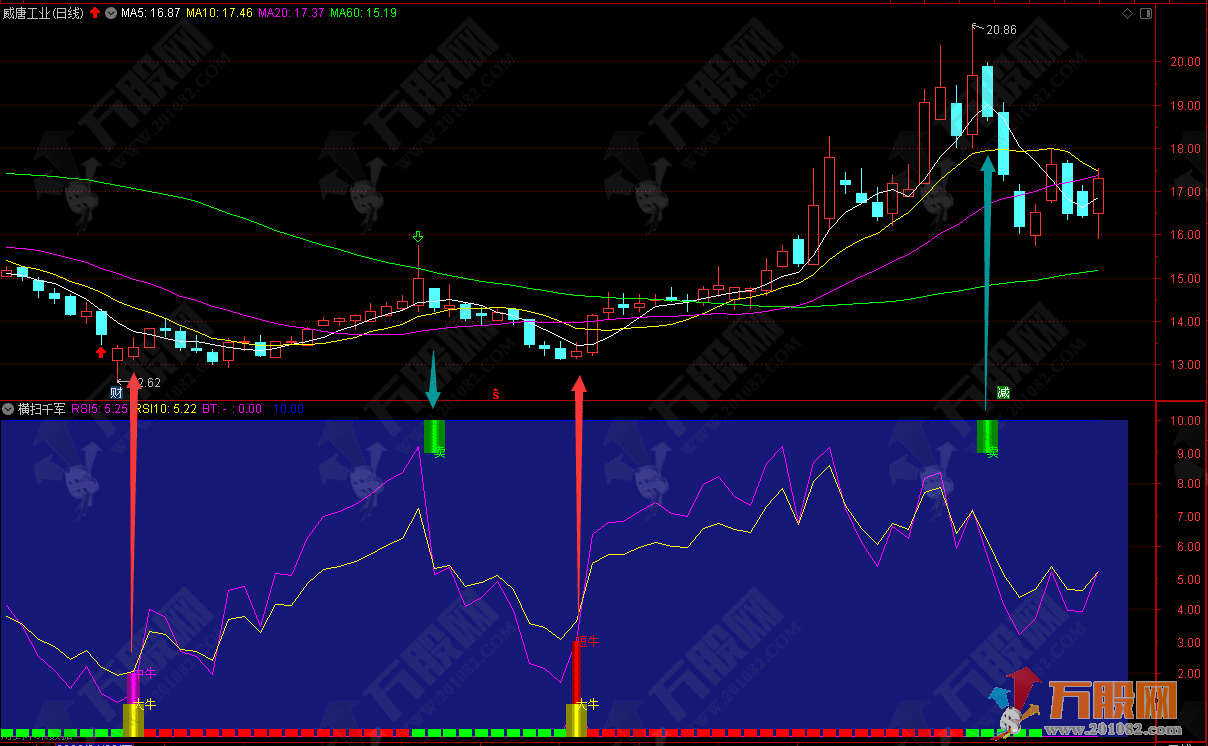Image resolution: width=1208 pixels, height=746 pixels.
Task: Click the 12.62 low price label
Action: tap(147, 382)
